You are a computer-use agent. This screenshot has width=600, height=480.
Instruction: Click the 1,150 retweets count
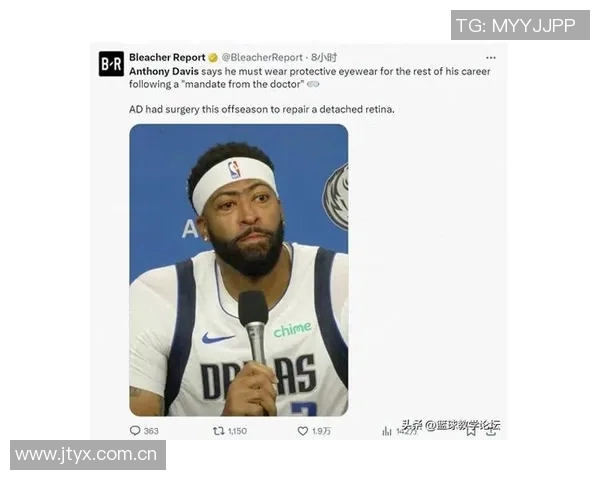point(237,431)
